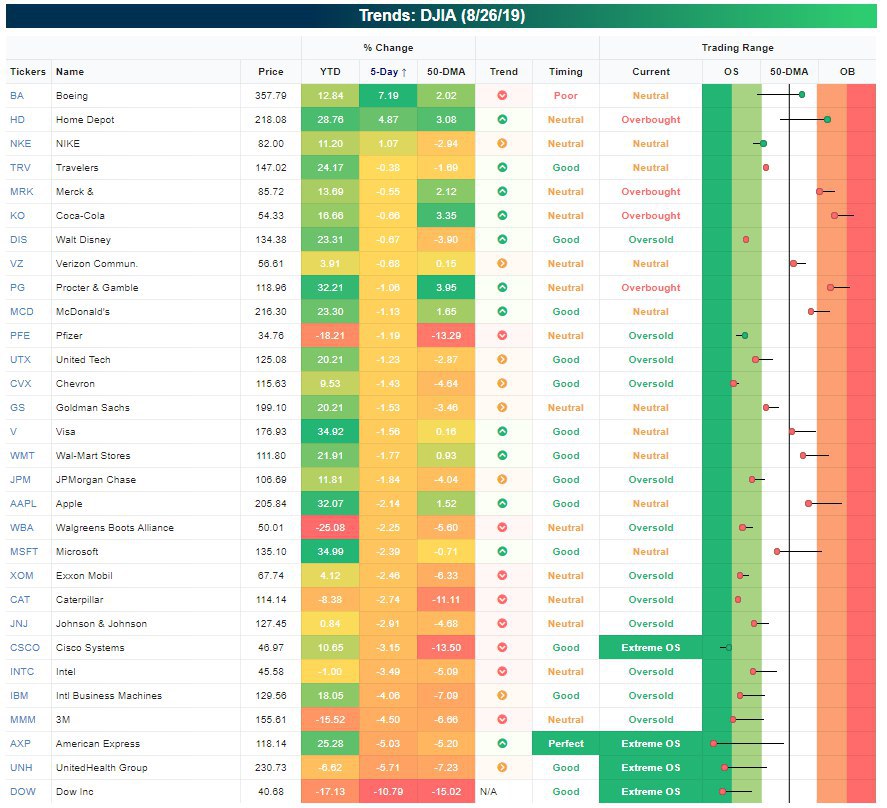
Task: Click the sideways trend icon in UnitedHealth Group's row
Action: [502, 767]
